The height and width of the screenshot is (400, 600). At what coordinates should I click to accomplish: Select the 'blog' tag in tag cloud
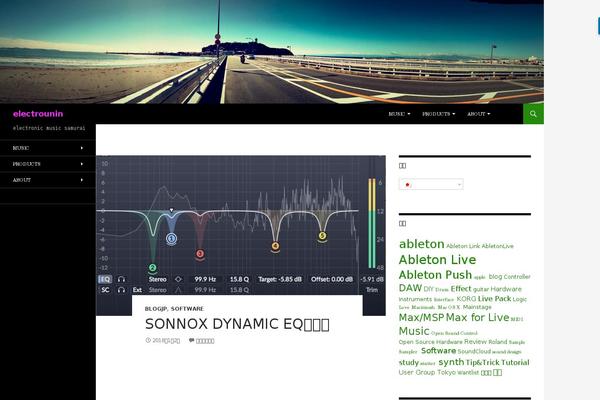(x=495, y=276)
